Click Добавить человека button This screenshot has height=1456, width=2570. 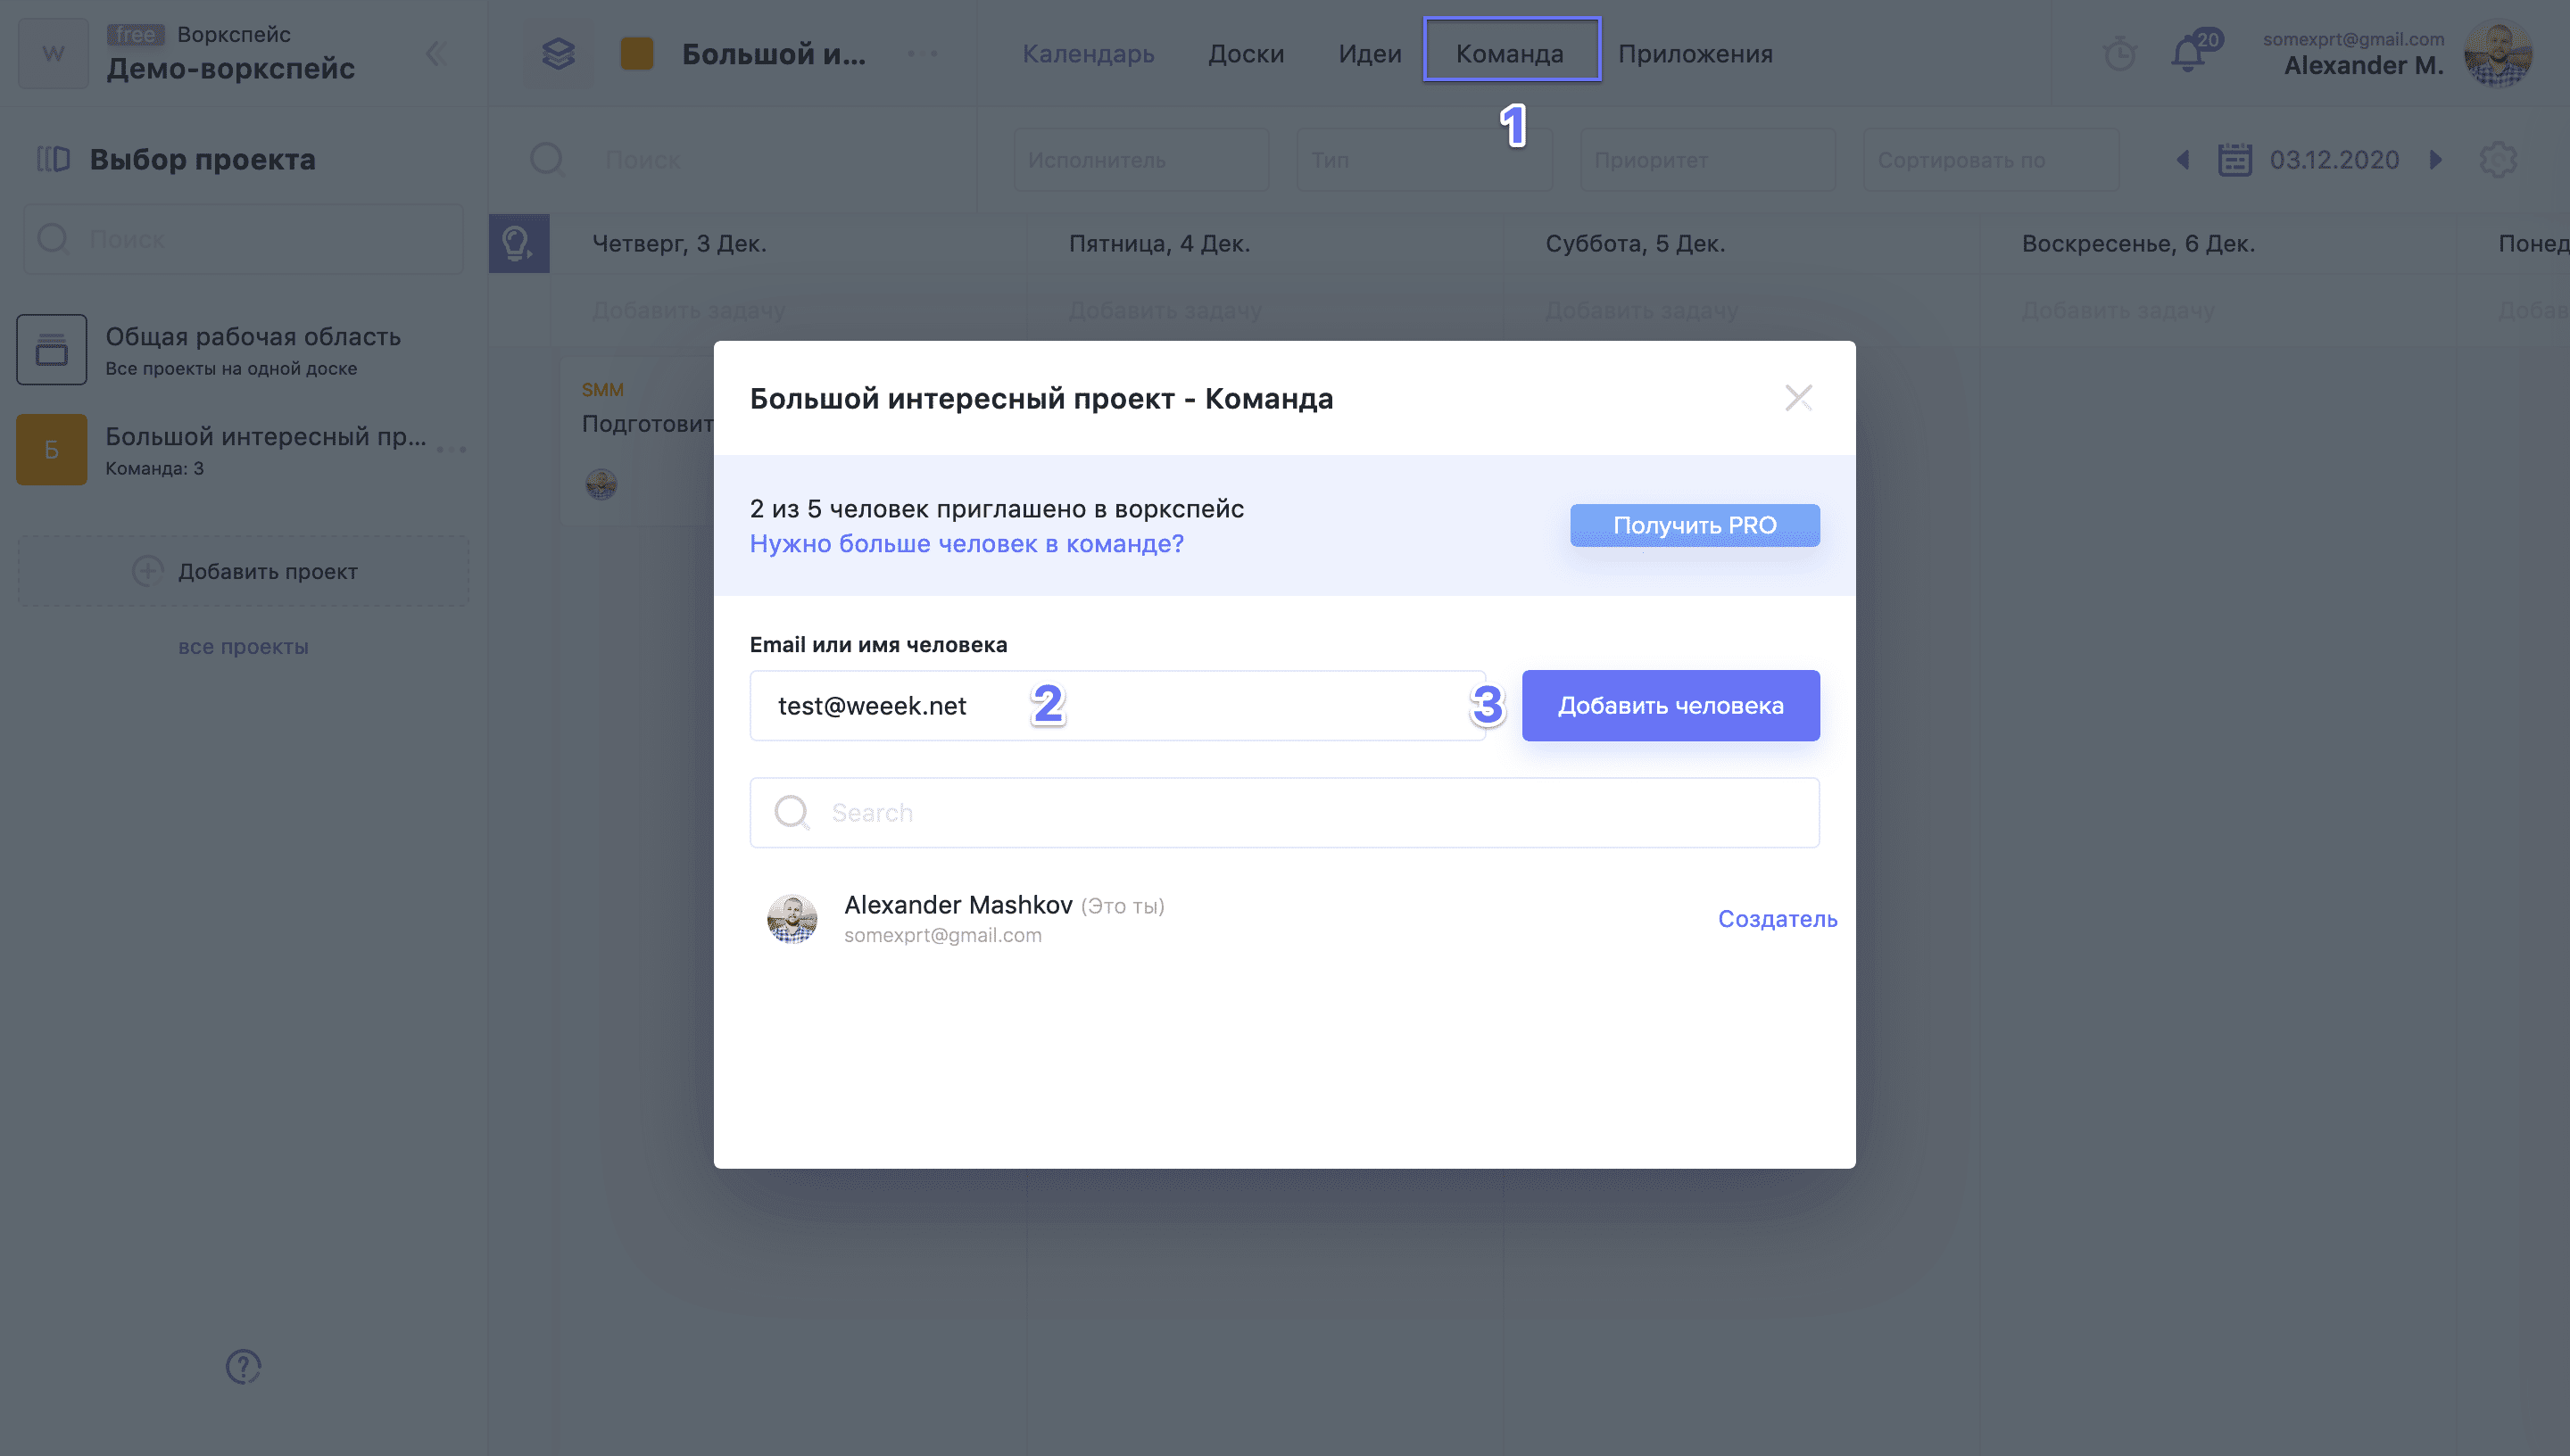tap(1670, 706)
